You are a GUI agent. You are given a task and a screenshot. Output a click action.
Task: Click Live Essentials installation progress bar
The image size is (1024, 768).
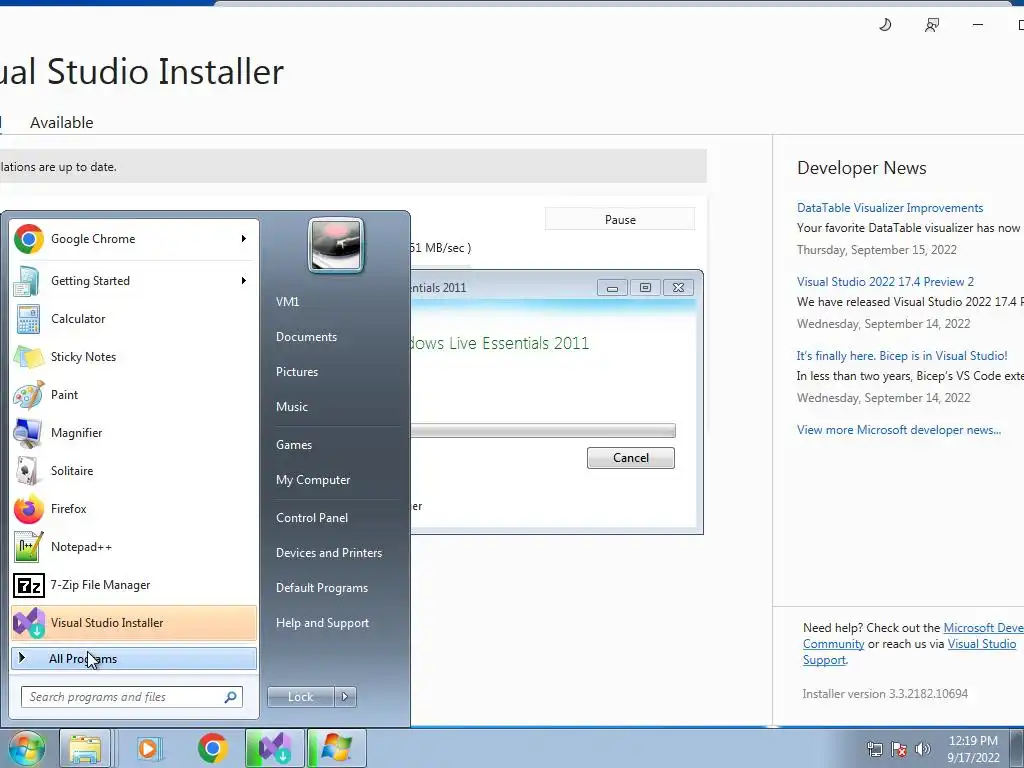(543, 431)
